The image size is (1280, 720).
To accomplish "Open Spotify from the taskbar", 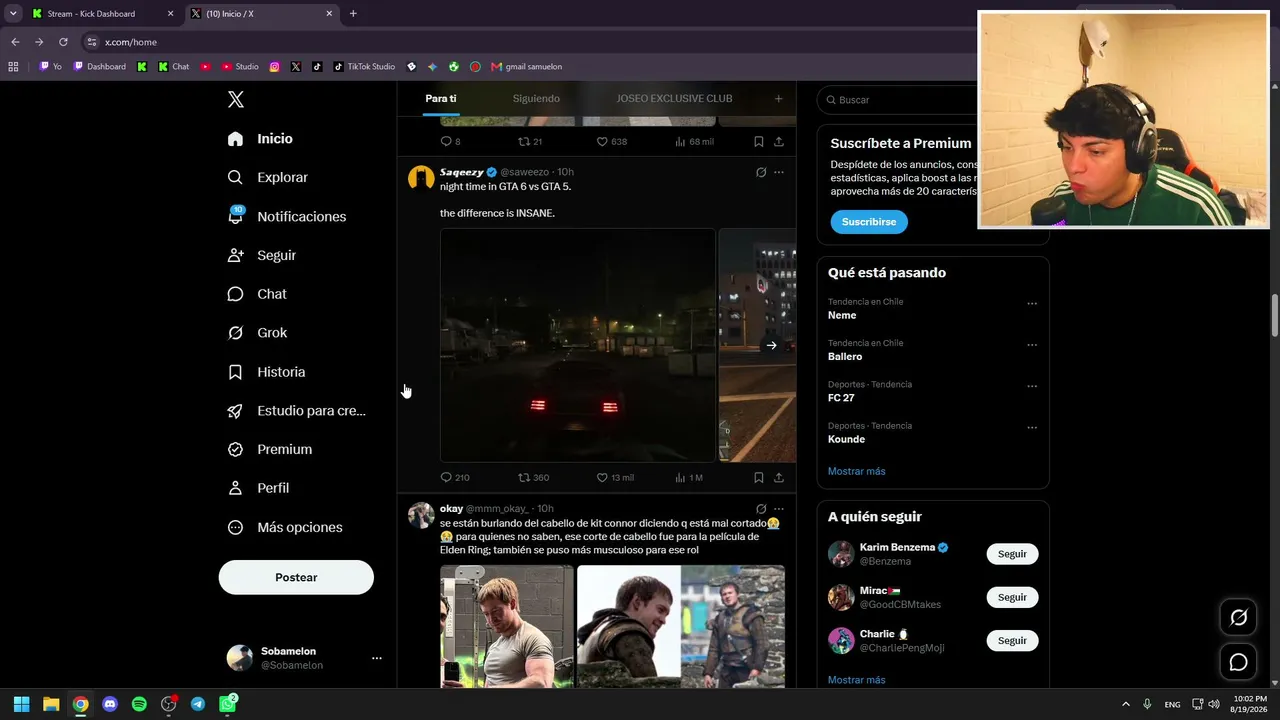I will (139, 704).
